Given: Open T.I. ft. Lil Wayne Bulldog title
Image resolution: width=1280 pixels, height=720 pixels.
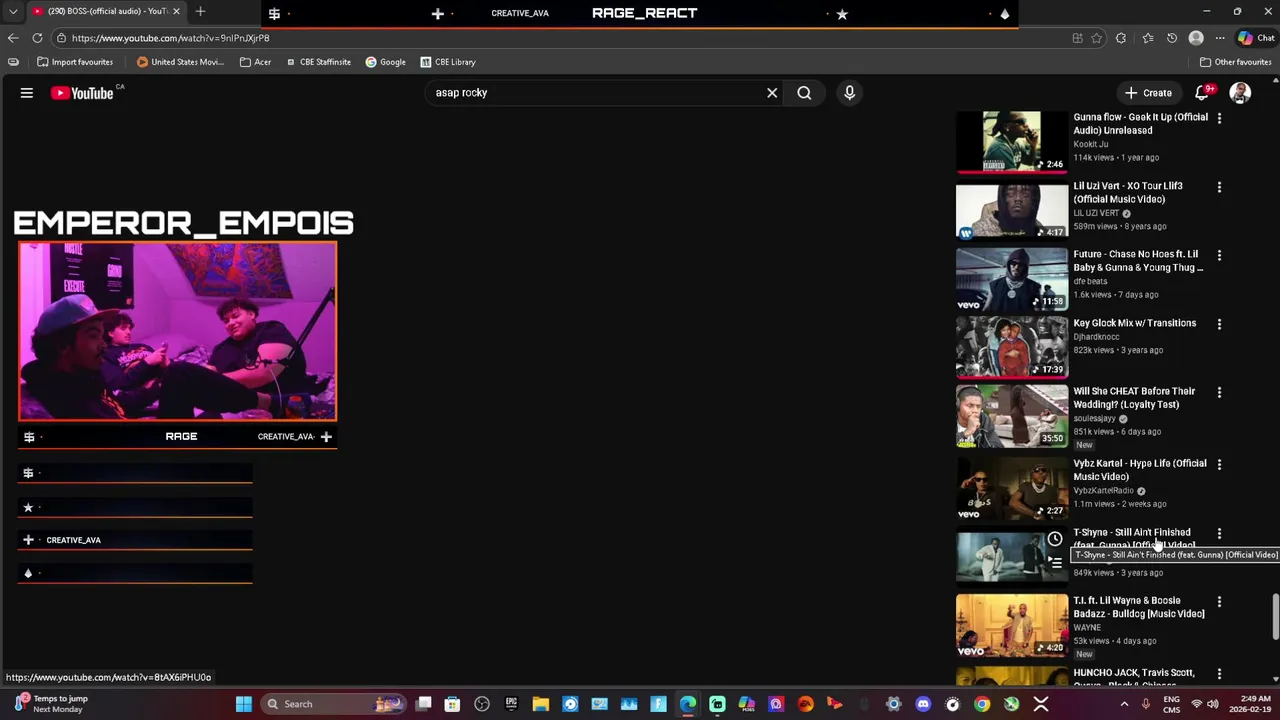Looking at the screenshot, I should [1139, 607].
